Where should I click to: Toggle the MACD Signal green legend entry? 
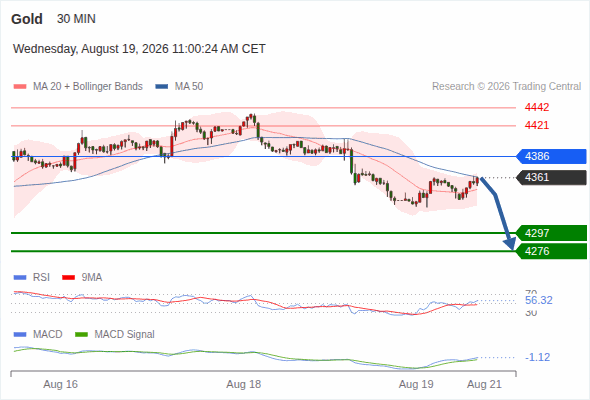115,334
